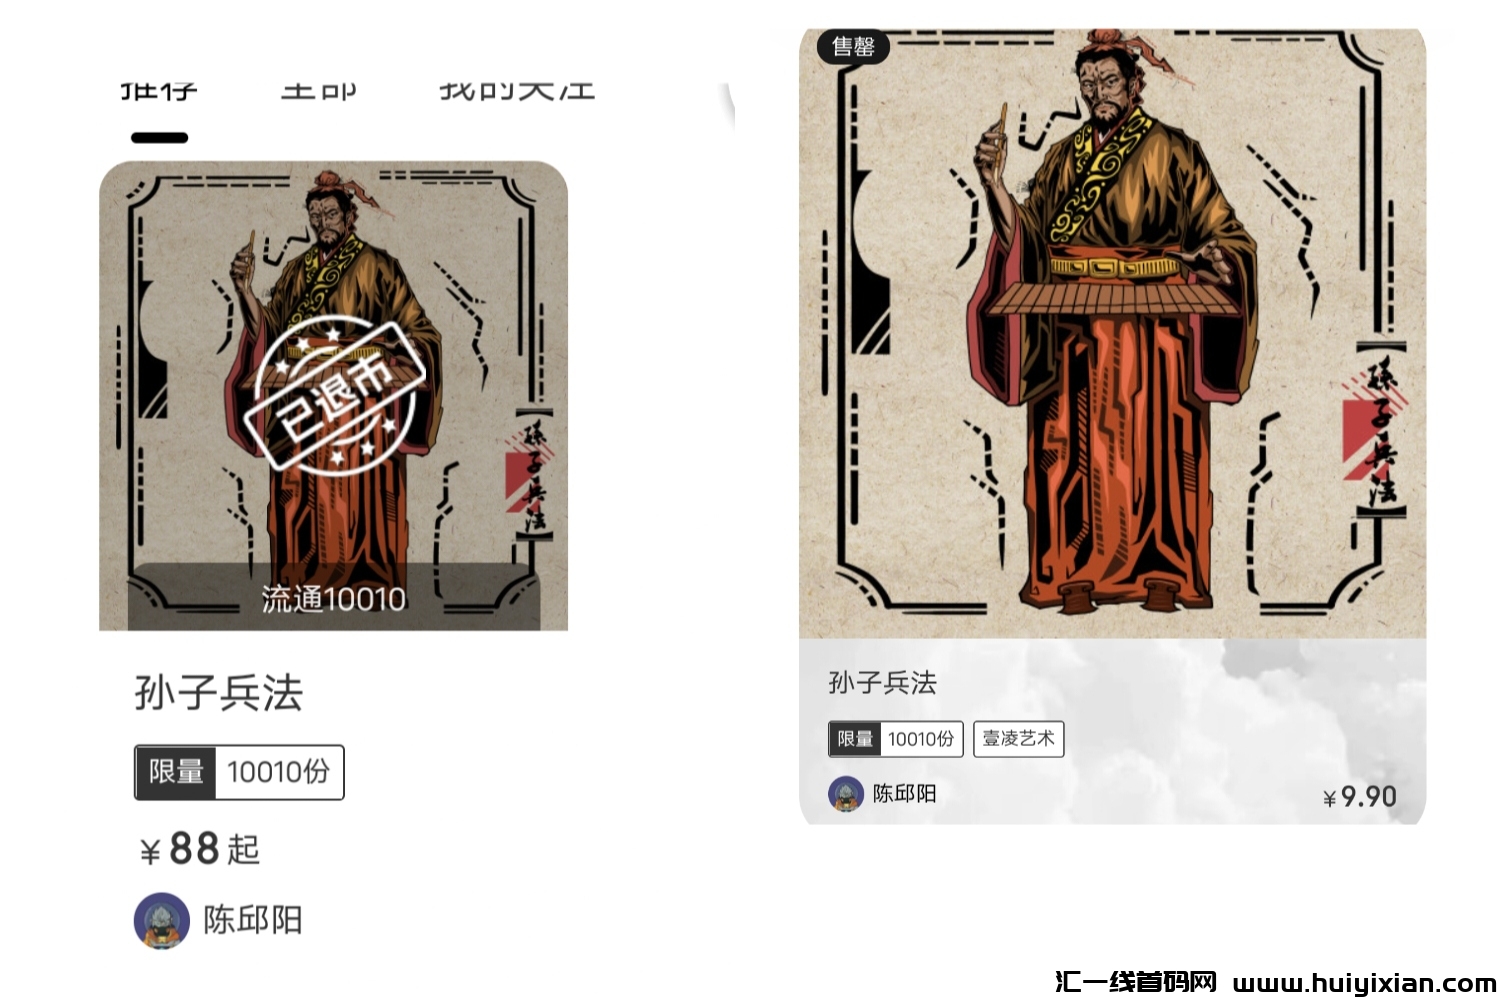The height and width of the screenshot is (1000, 1500).
Task: Open the large sold-out artwork image
Action: [x=1112, y=333]
